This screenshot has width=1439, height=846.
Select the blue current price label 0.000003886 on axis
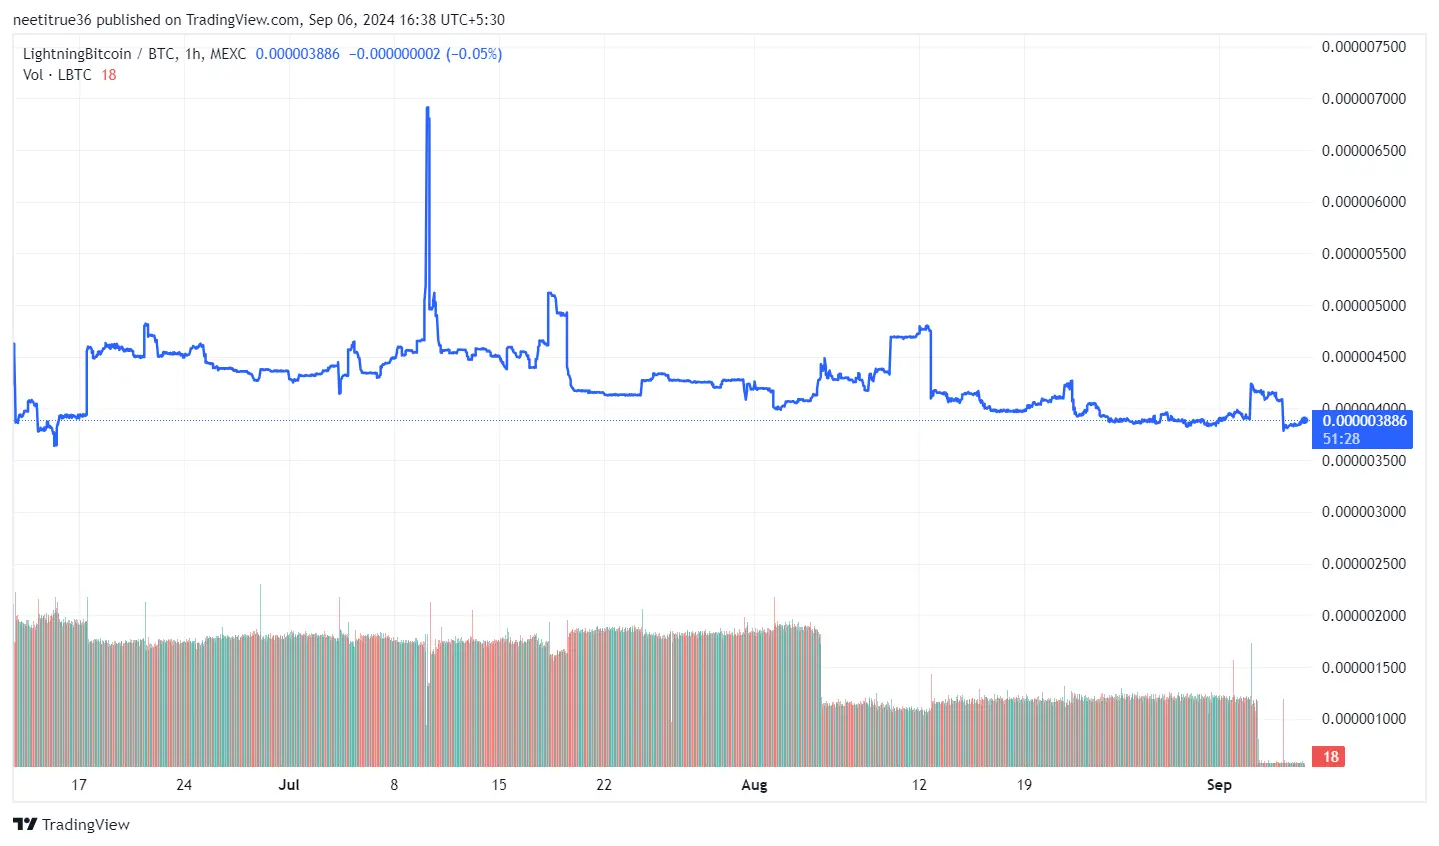[x=1364, y=421]
